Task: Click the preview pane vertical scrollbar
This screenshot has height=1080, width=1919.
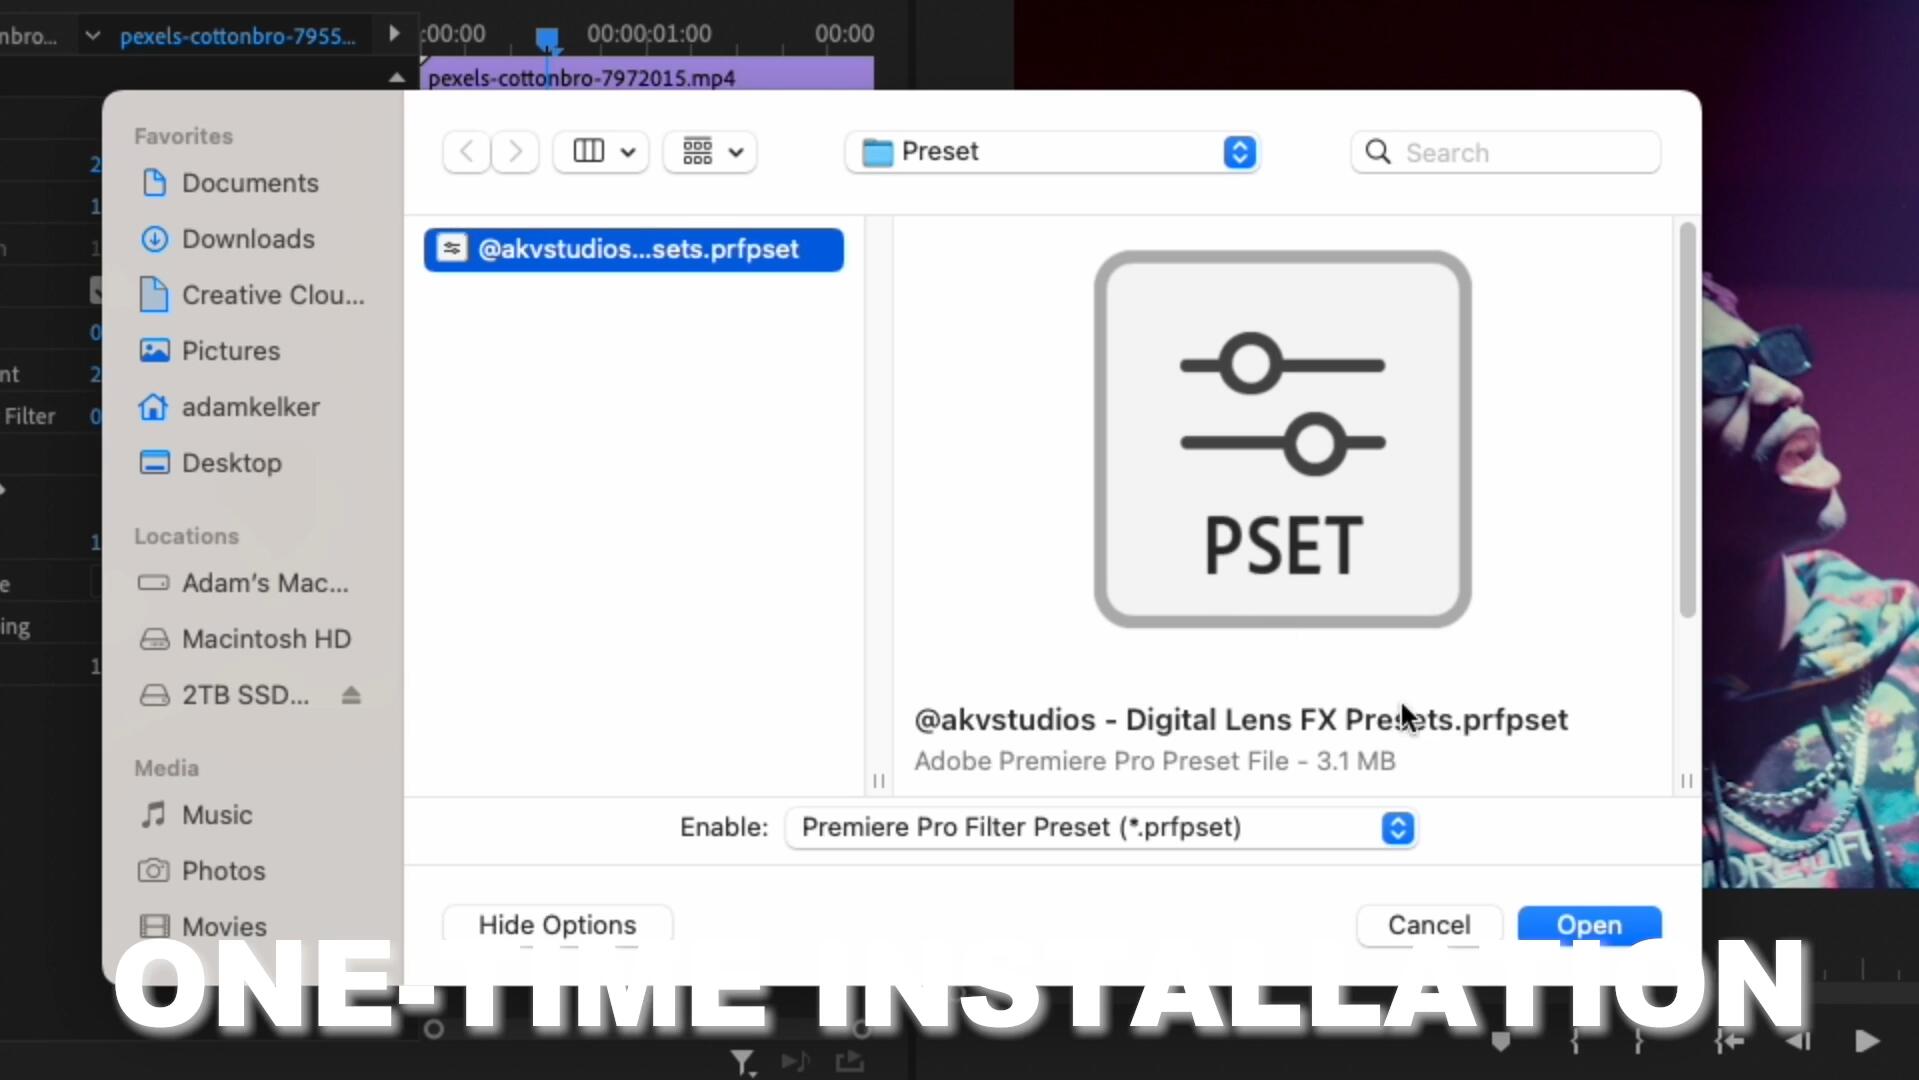Action: tap(1688, 420)
